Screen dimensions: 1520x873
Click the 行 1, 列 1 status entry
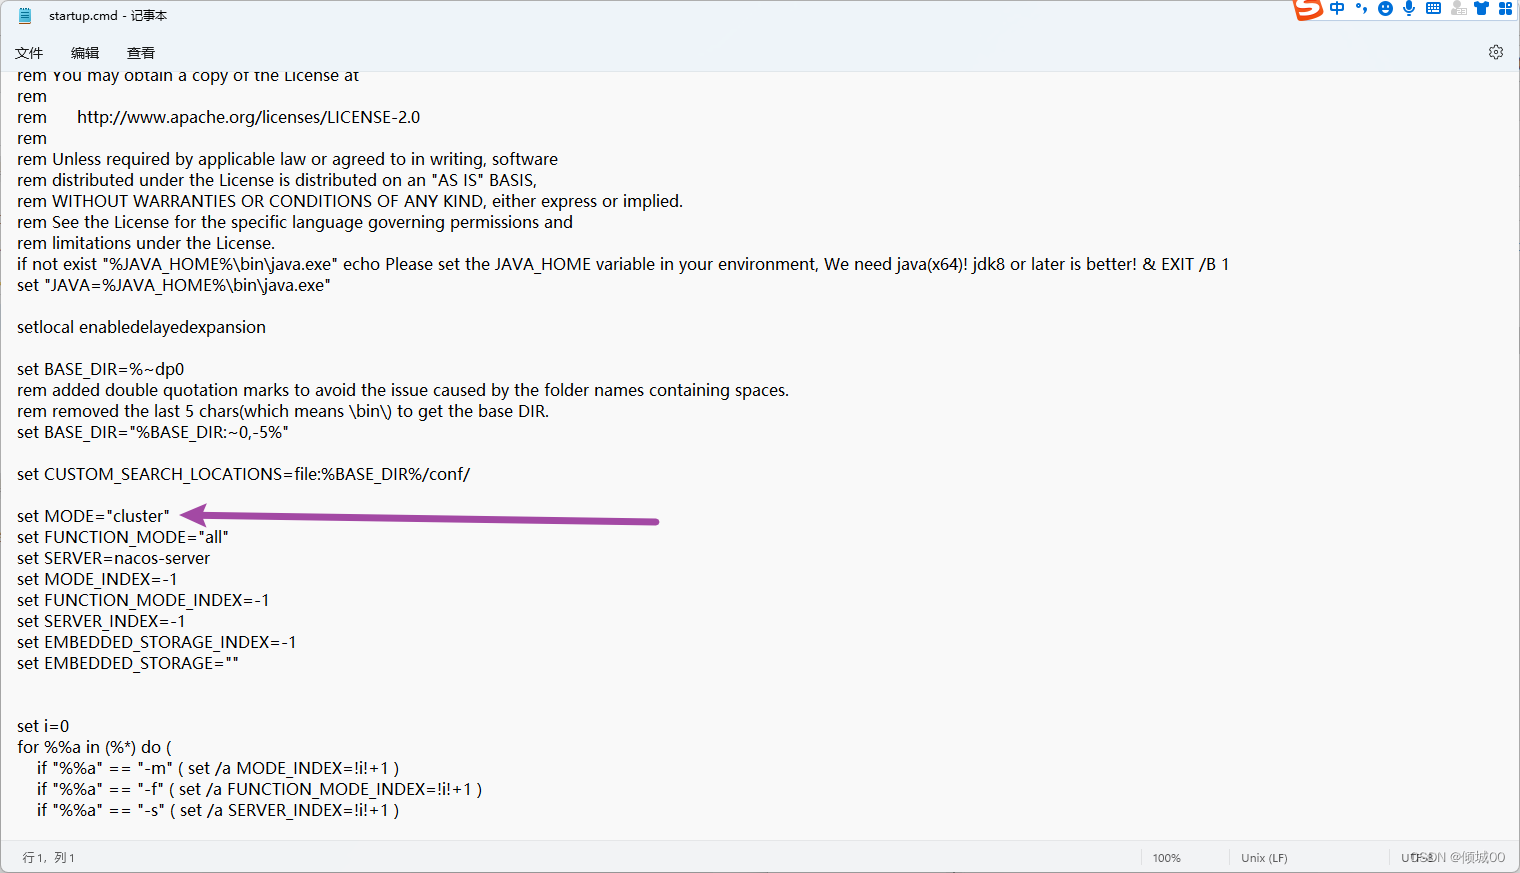click(49, 858)
